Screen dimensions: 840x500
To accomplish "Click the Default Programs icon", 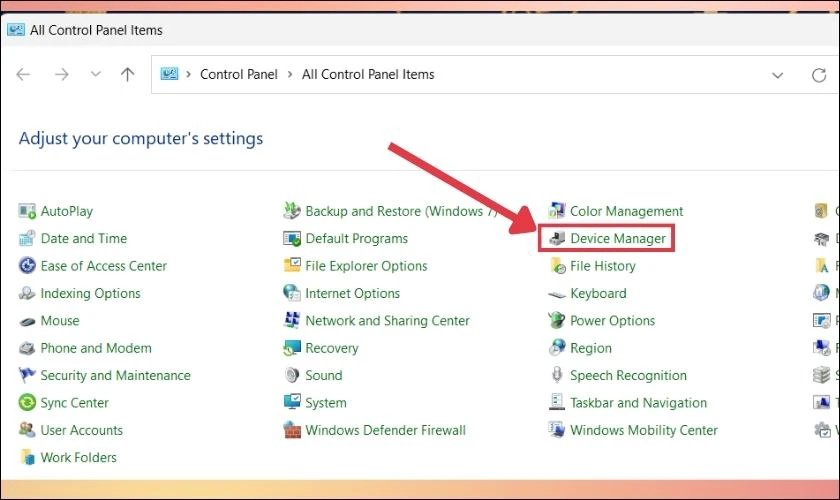I will point(292,238).
